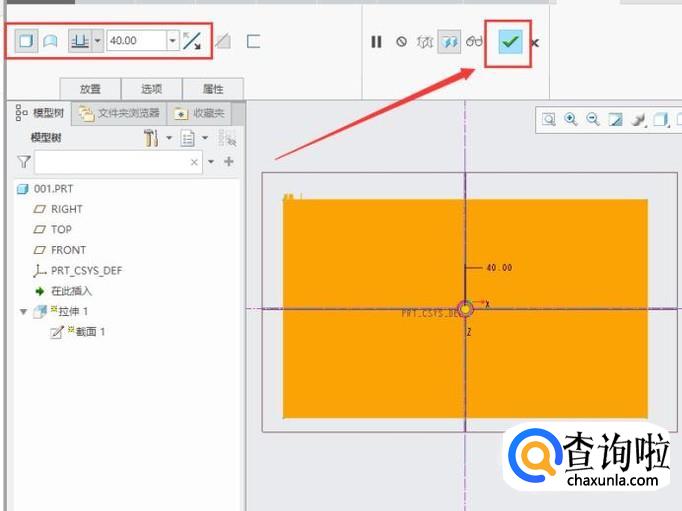Collapse the 拉伸 1 feature node

coord(23,311)
